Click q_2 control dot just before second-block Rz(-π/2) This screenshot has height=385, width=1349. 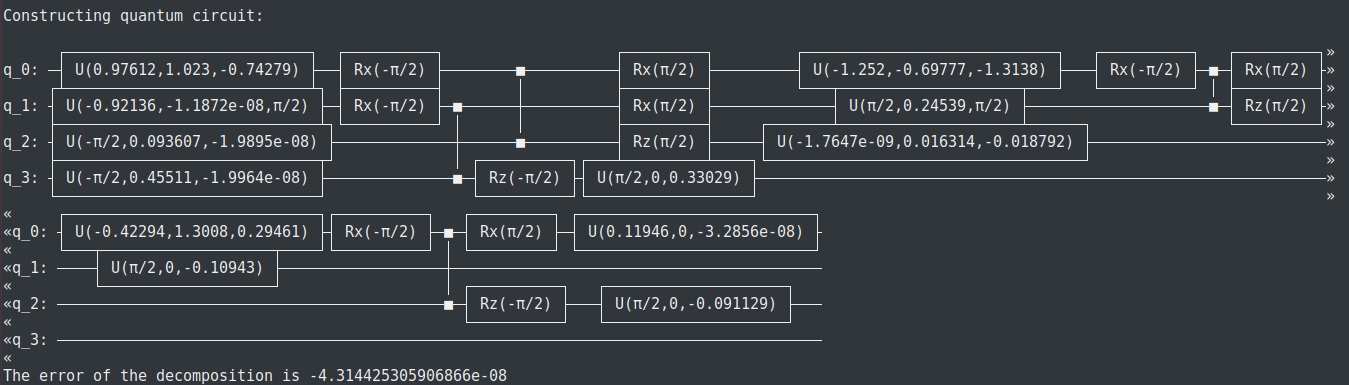[448, 304]
